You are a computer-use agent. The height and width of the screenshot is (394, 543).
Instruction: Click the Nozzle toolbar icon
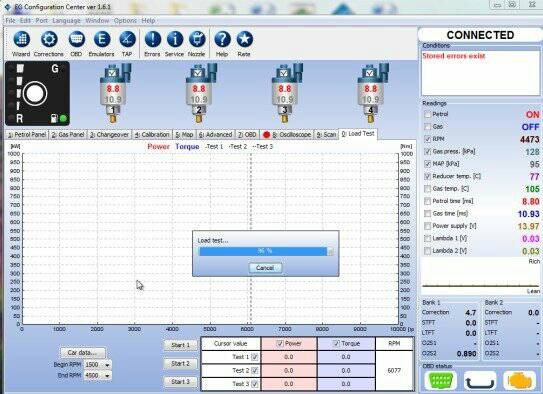click(197, 39)
